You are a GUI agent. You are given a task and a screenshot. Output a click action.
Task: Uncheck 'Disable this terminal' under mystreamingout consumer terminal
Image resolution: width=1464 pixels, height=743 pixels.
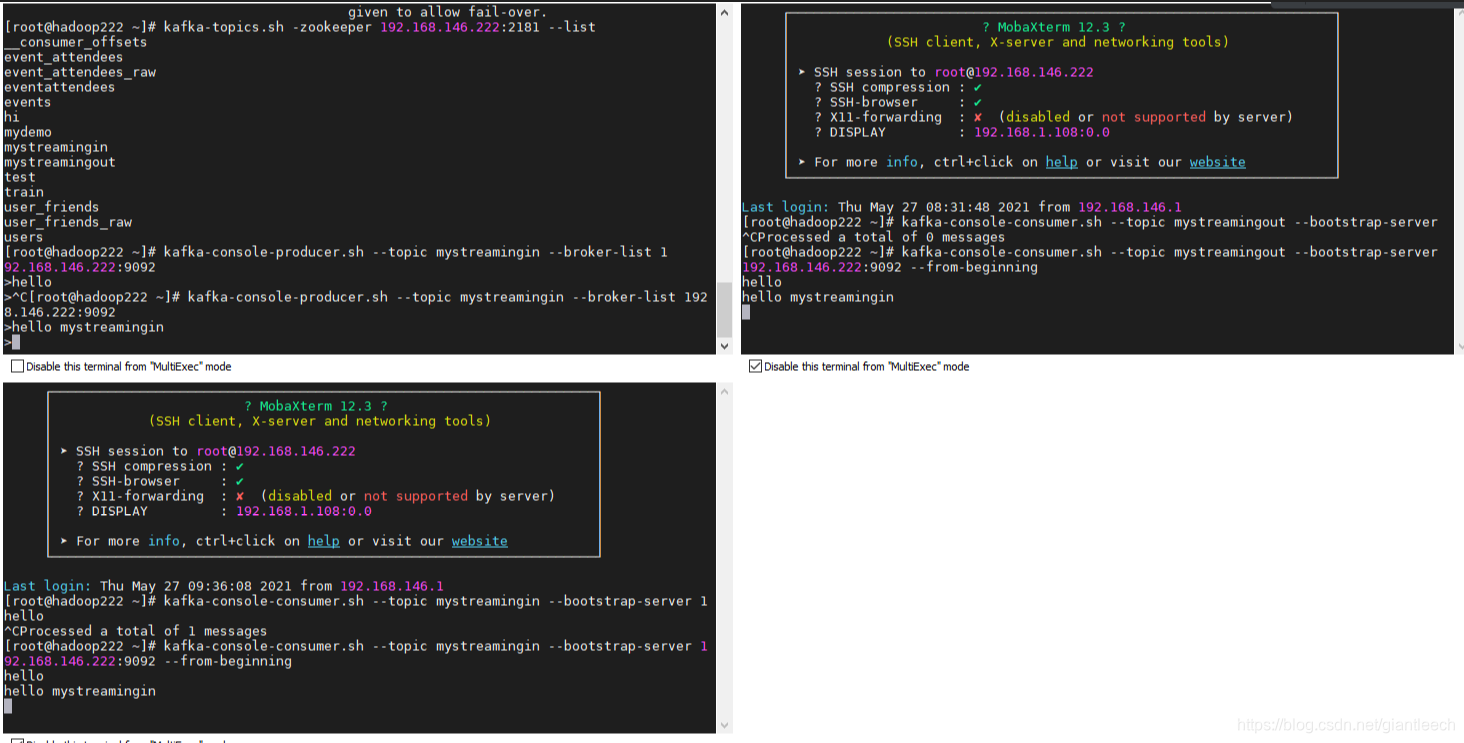pyautogui.click(x=755, y=367)
